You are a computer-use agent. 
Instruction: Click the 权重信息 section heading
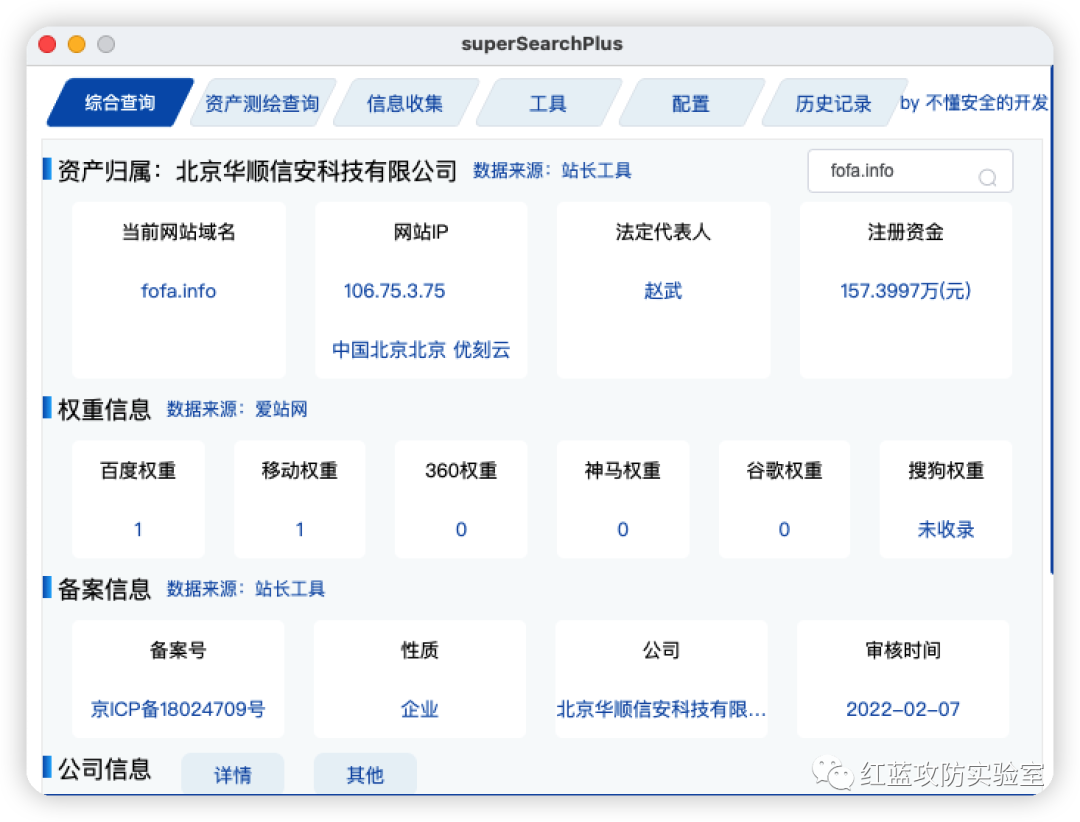(x=105, y=409)
